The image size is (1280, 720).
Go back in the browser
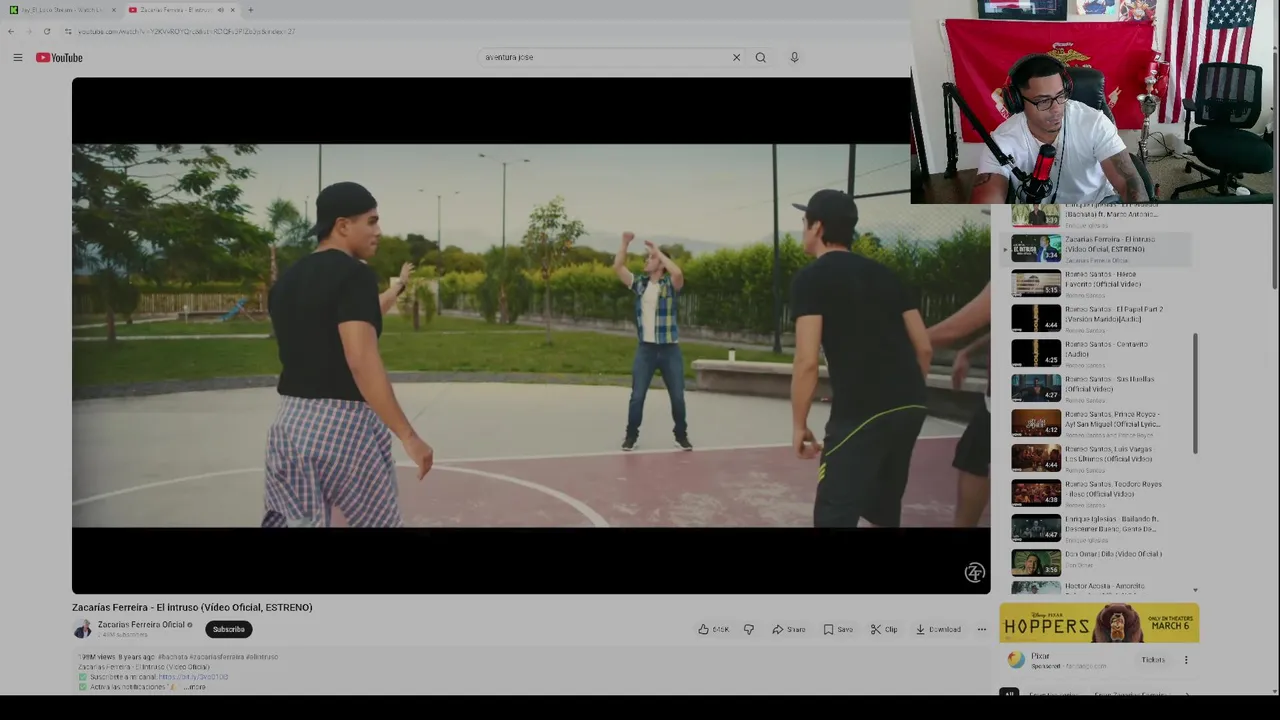11,31
